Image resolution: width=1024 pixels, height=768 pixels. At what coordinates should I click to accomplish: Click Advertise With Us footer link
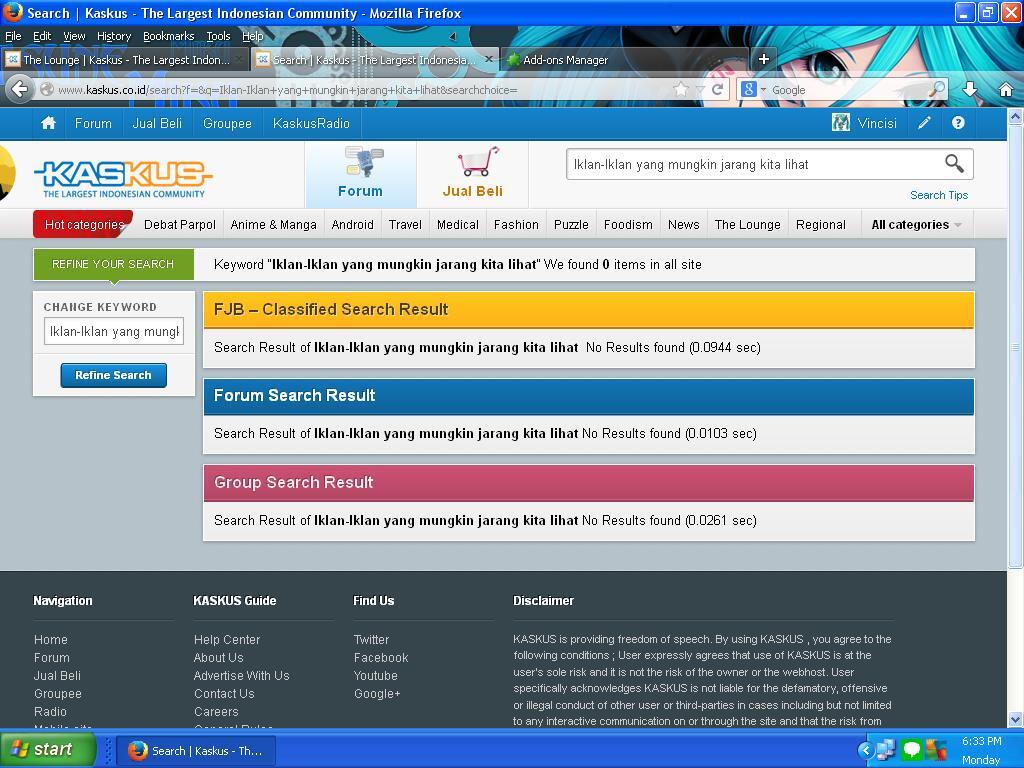pos(242,675)
